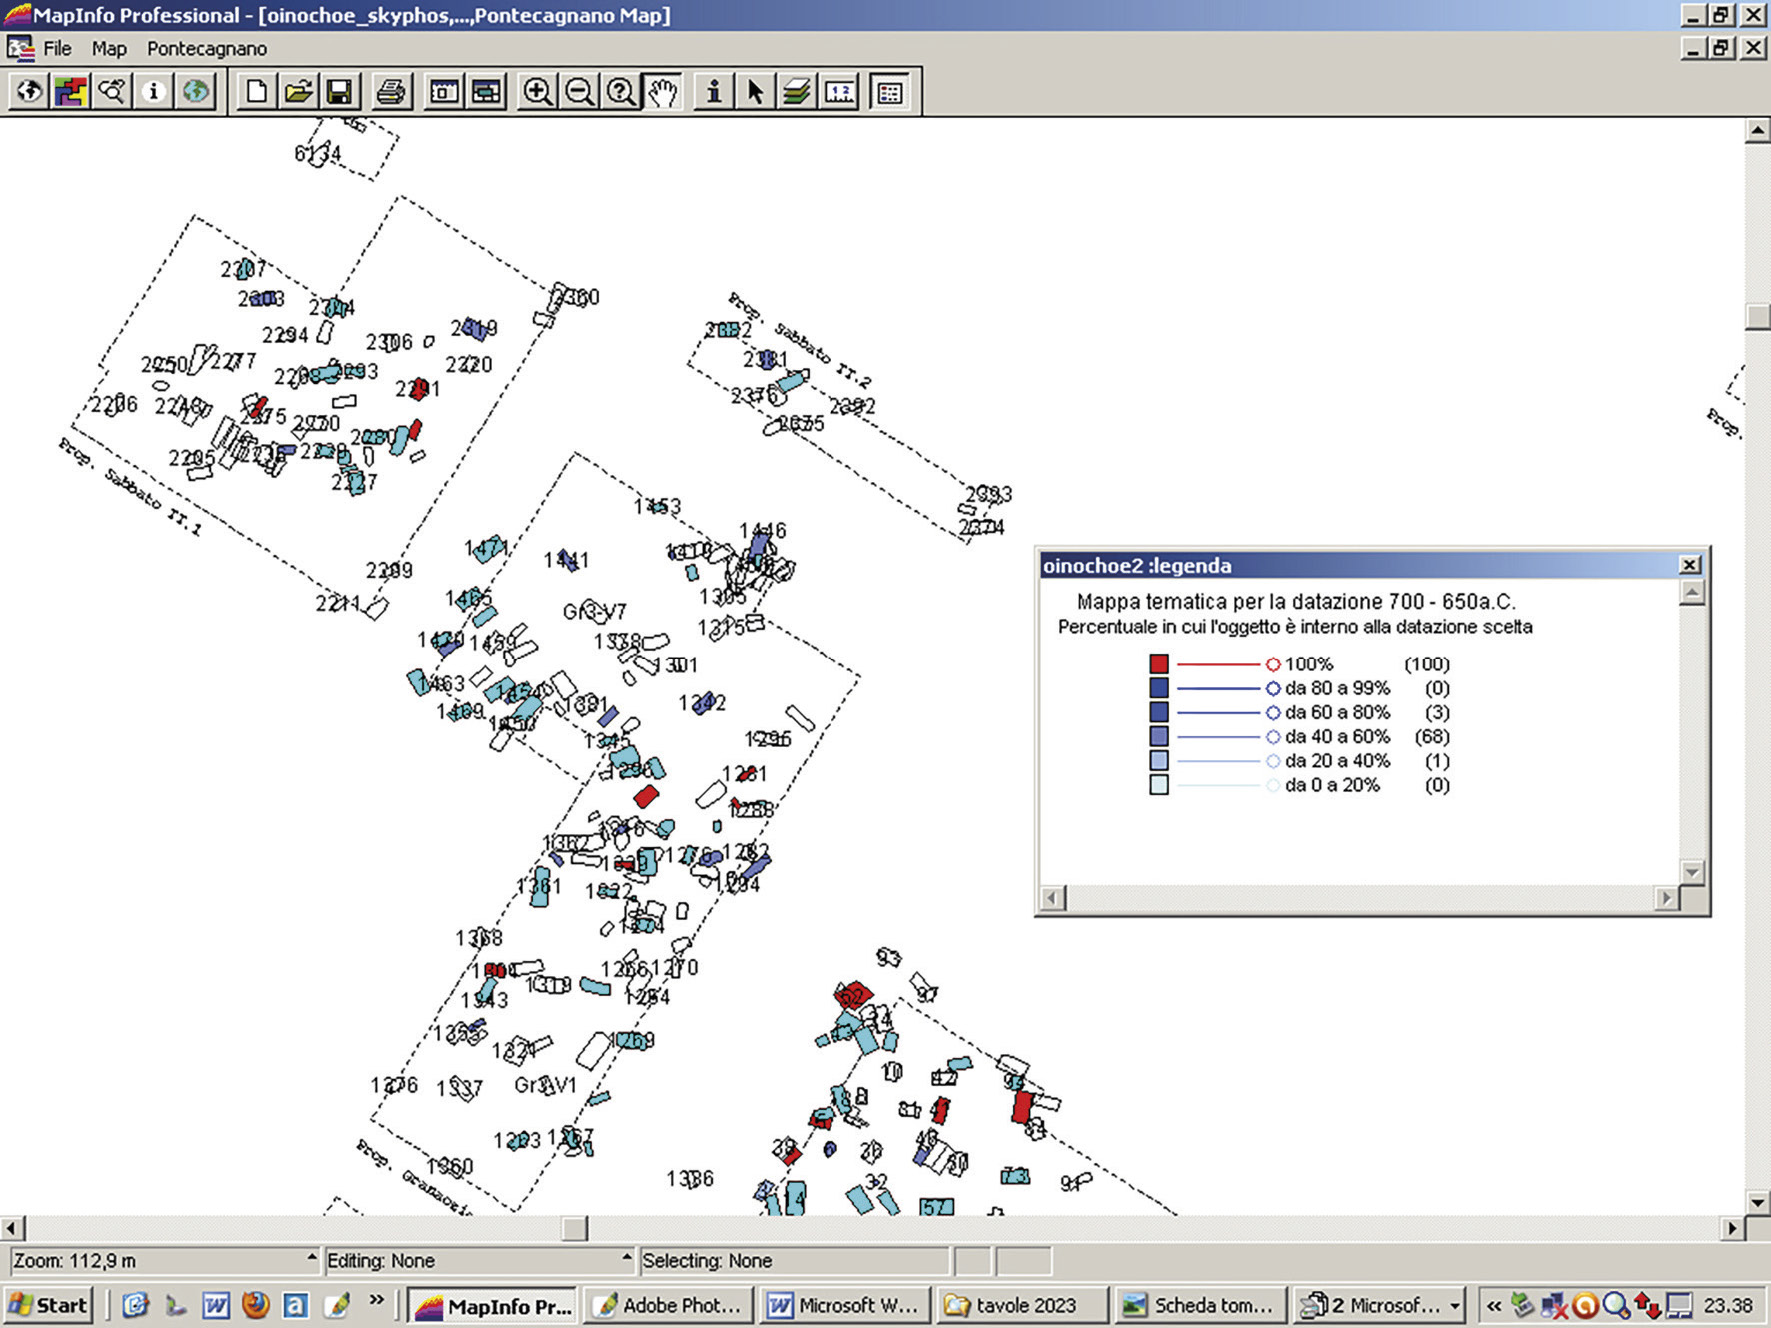Click the red 100% legend swatch
Image resolution: width=1771 pixels, height=1328 pixels.
point(1159,664)
